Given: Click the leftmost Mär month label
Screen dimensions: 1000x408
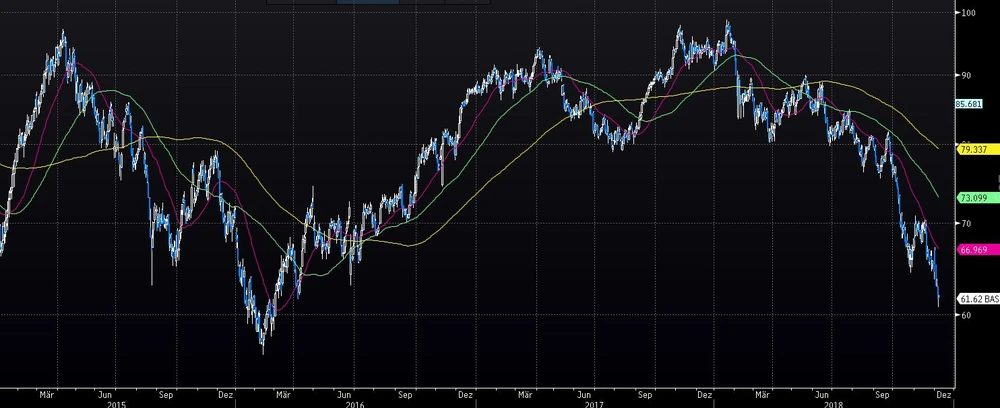Looking at the screenshot, I should pos(47,393).
